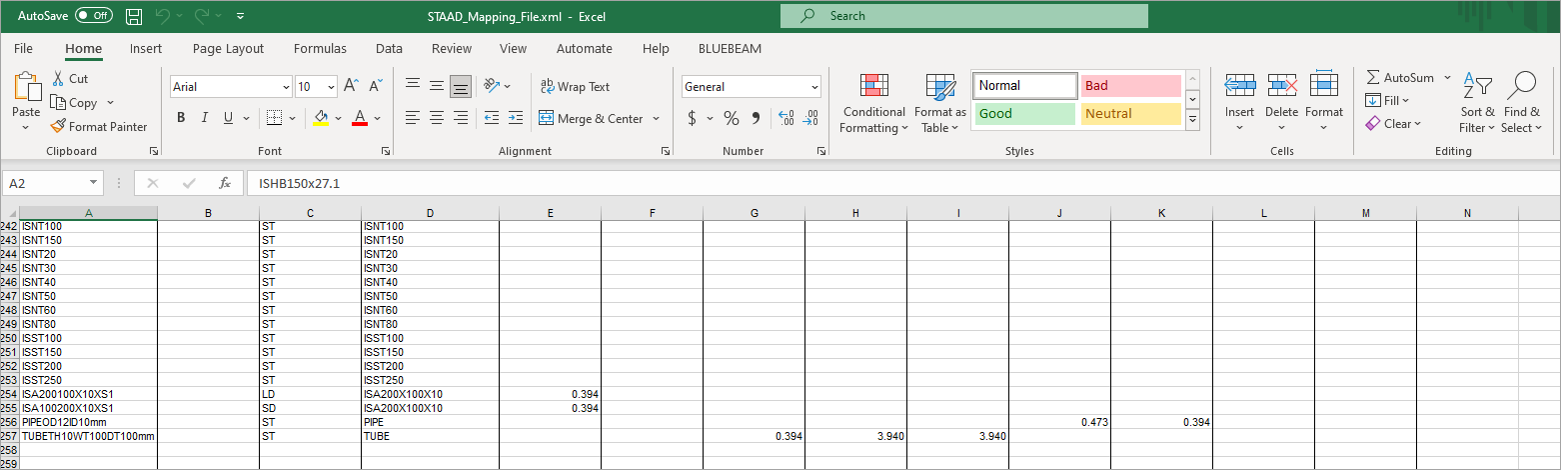Toggle Wrap Text for selected cells

(x=574, y=87)
